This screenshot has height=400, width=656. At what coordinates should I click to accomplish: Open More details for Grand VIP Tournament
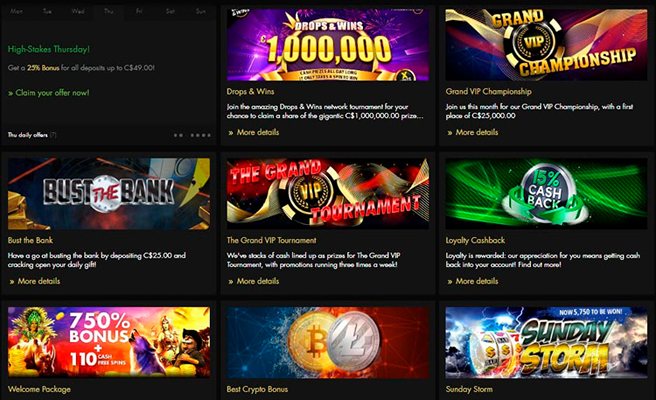coord(254,281)
